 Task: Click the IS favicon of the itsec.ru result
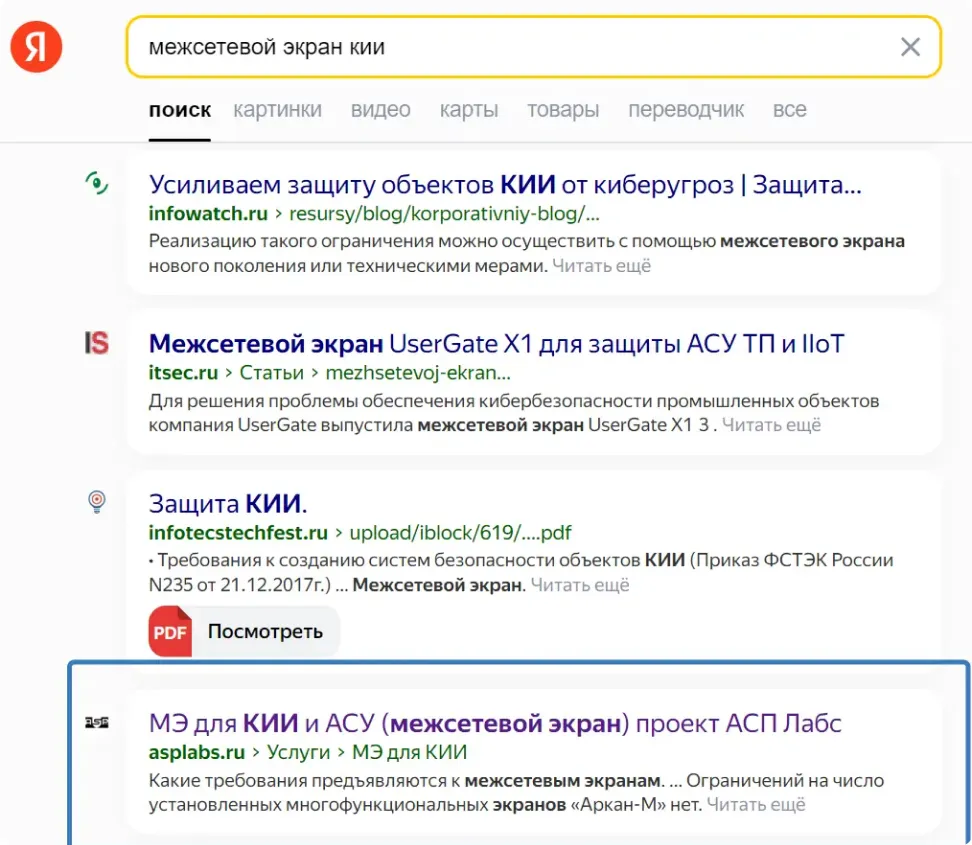pos(96,341)
